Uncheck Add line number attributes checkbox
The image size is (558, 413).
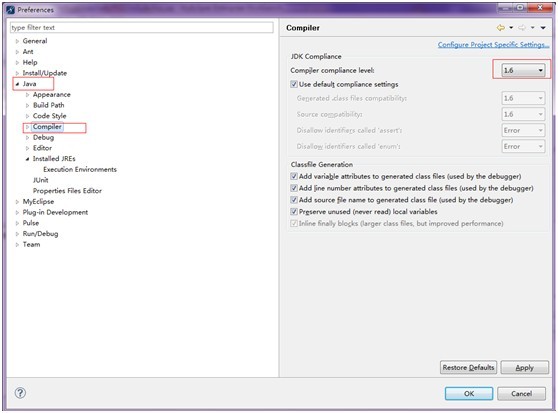click(294, 188)
